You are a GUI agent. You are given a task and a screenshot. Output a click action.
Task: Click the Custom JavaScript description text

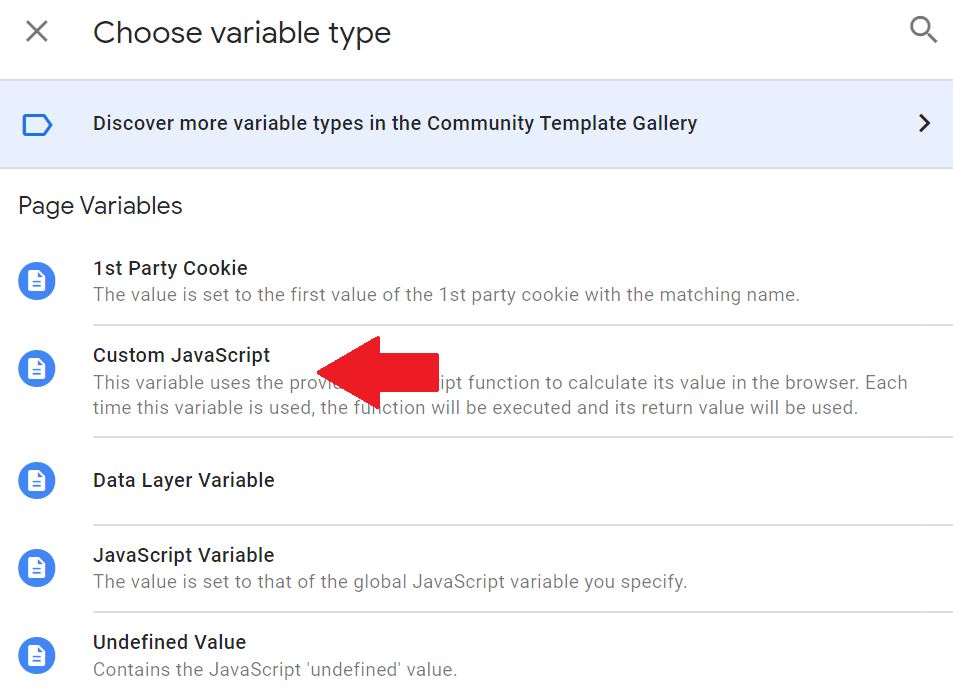pyautogui.click(x=500, y=395)
